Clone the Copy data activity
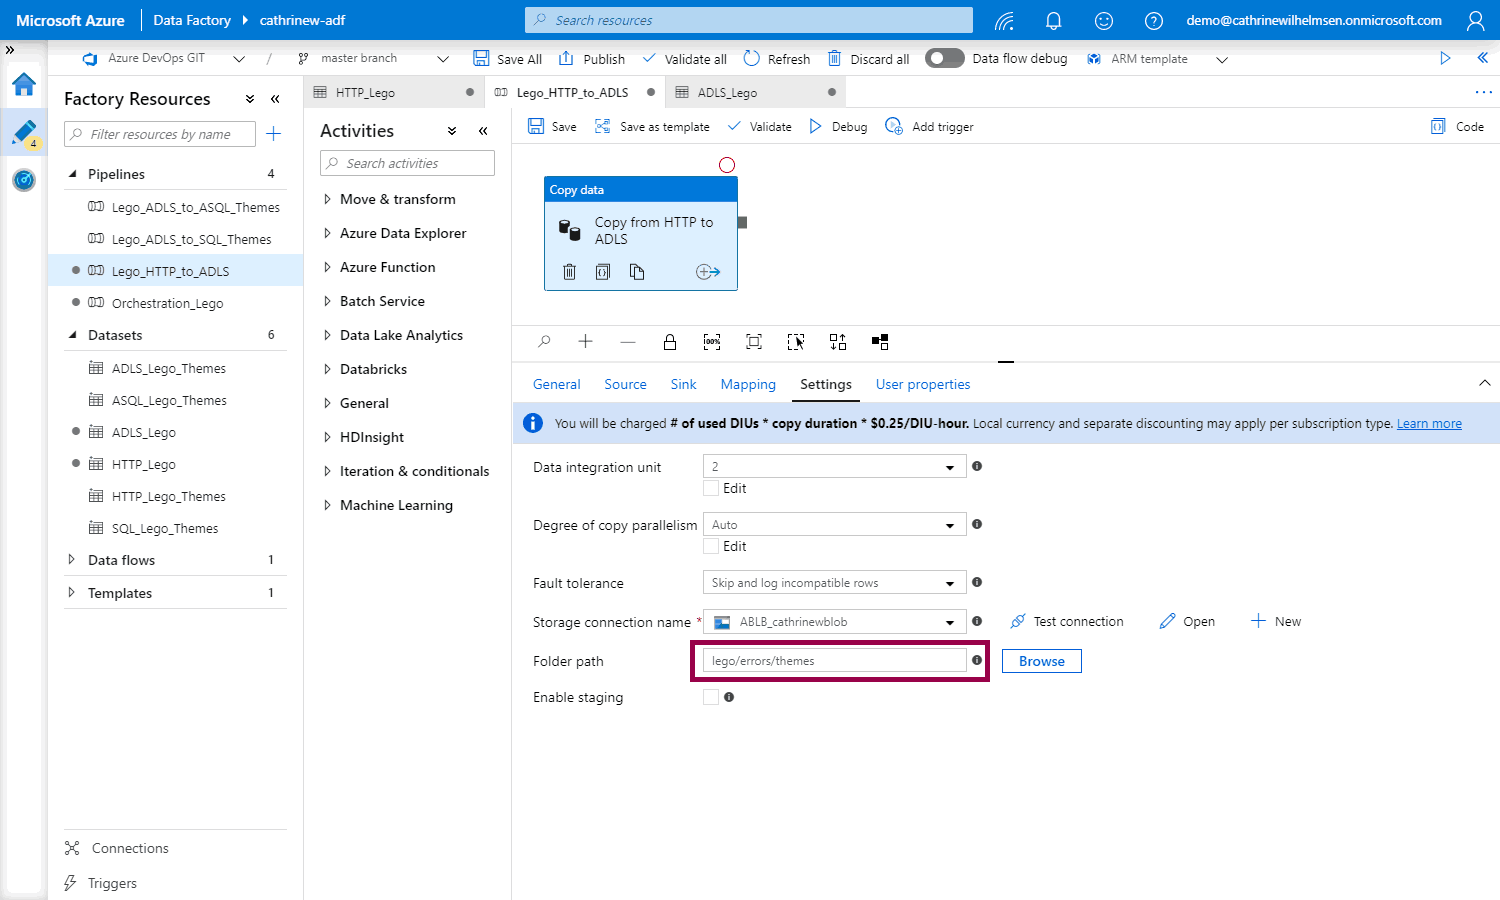 tap(637, 272)
